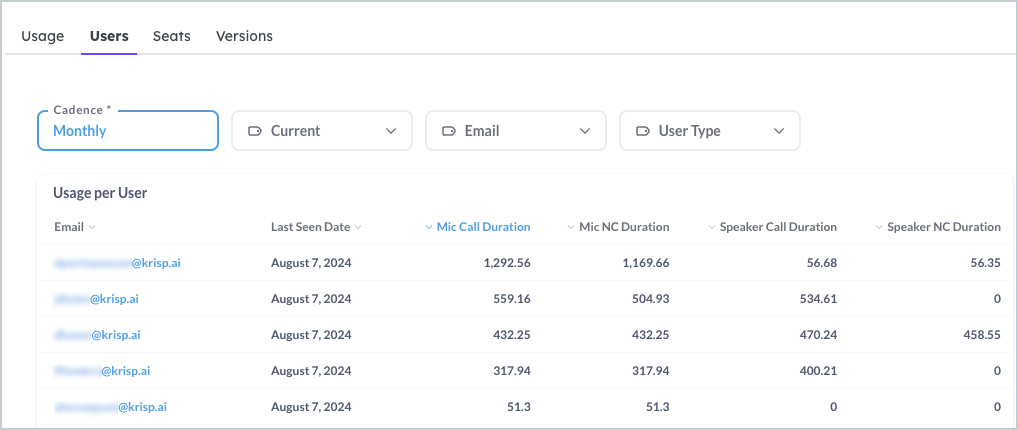Open the Email filter dropdown
Viewport: 1018px width, 430px height.
(515, 131)
